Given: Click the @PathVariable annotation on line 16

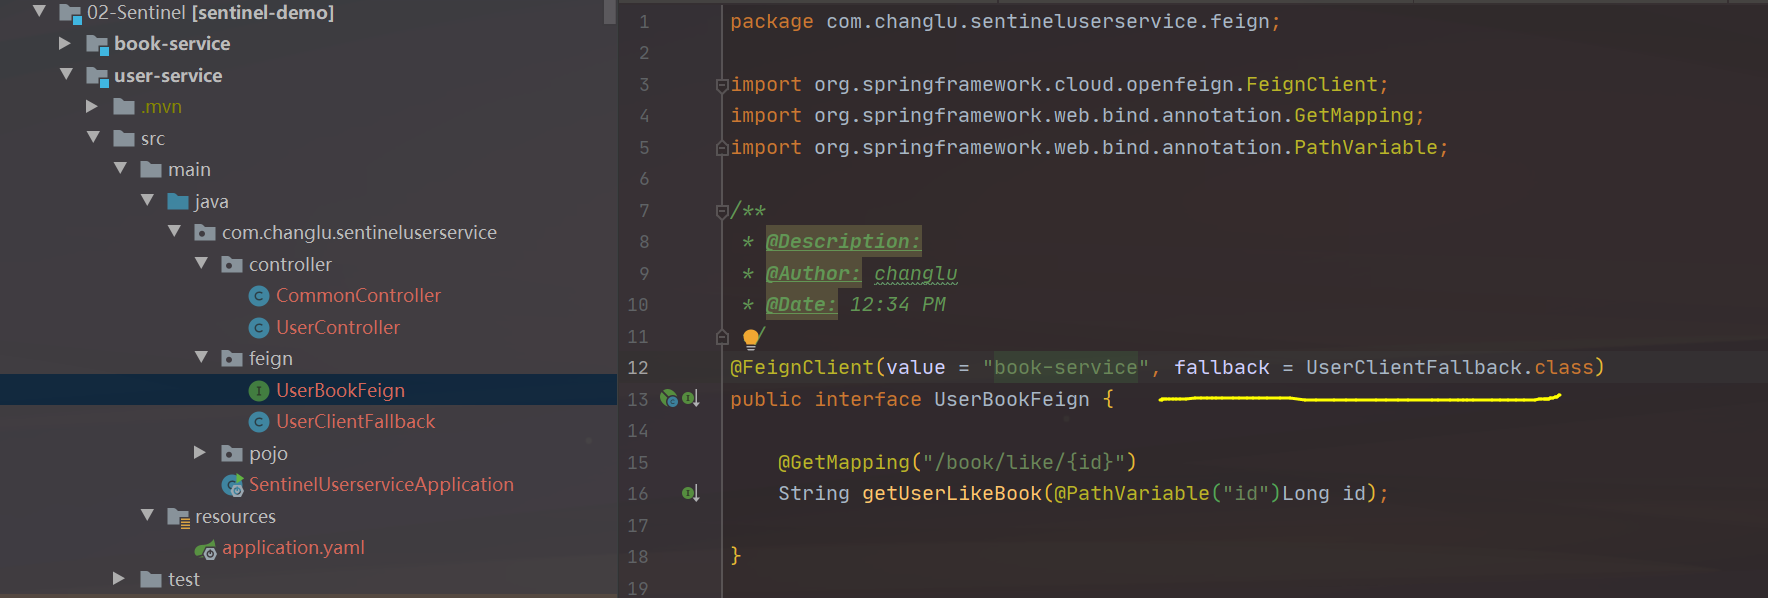Looking at the screenshot, I should point(1132,493).
